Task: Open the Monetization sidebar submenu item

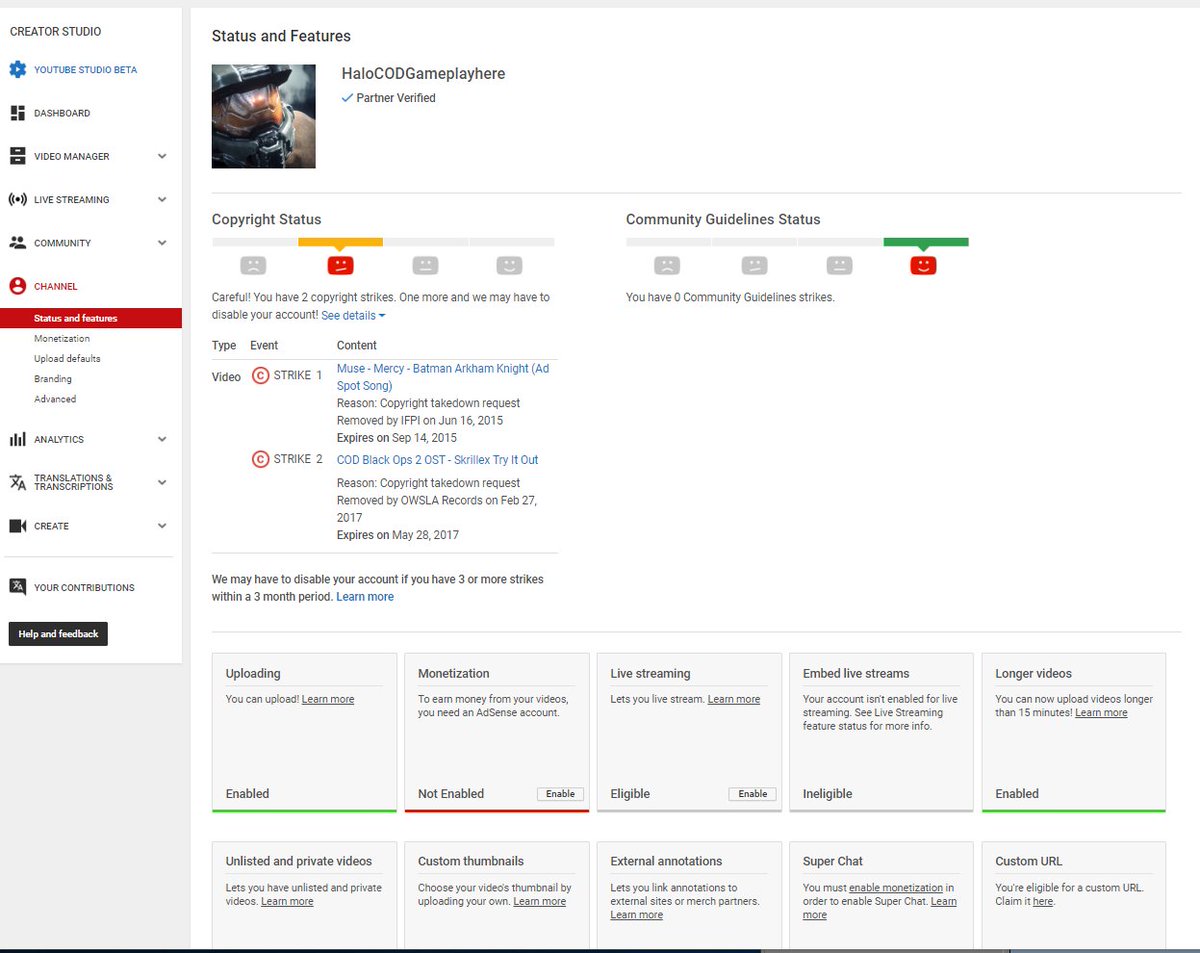Action: click(62, 338)
